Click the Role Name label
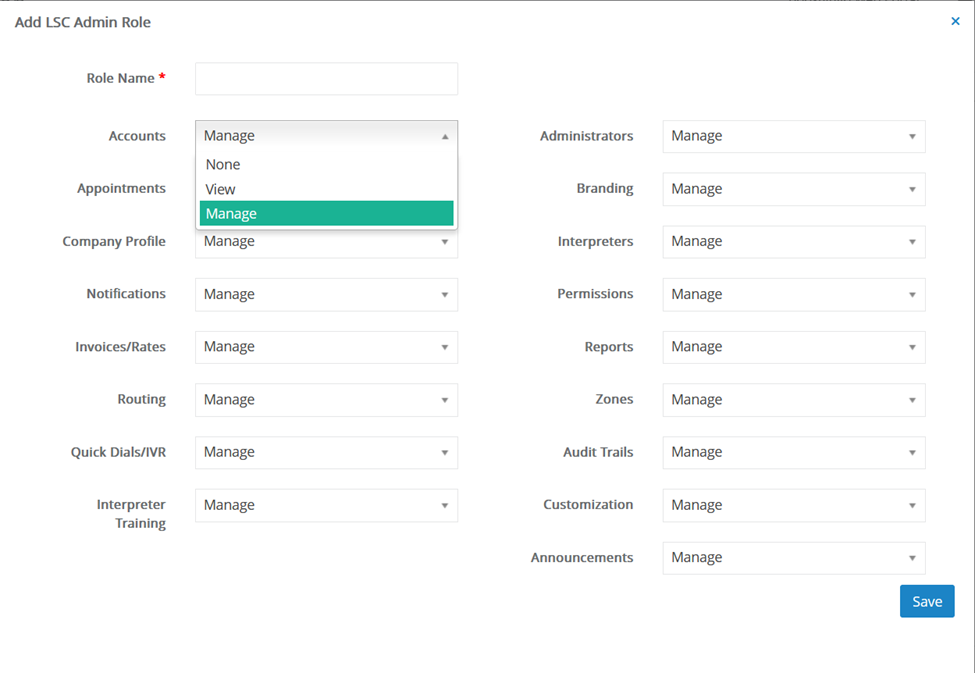Image resolution: width=975 pixels, height=673 pixels. [126, 78]
